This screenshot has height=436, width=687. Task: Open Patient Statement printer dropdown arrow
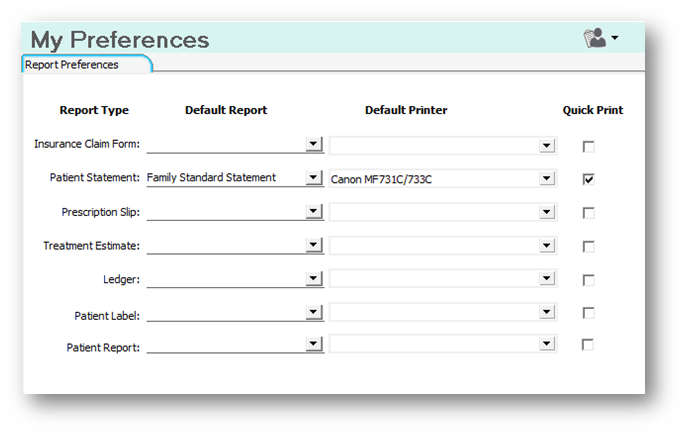pyautogui.click(x=546, y=179)
